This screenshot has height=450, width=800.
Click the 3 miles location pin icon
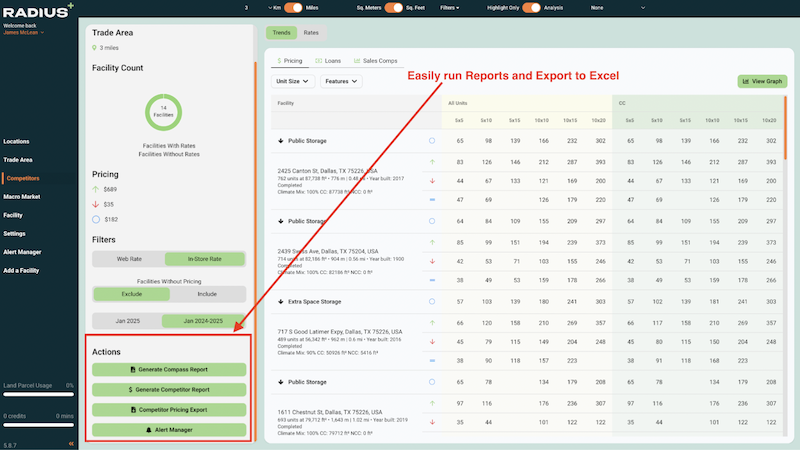94,48
